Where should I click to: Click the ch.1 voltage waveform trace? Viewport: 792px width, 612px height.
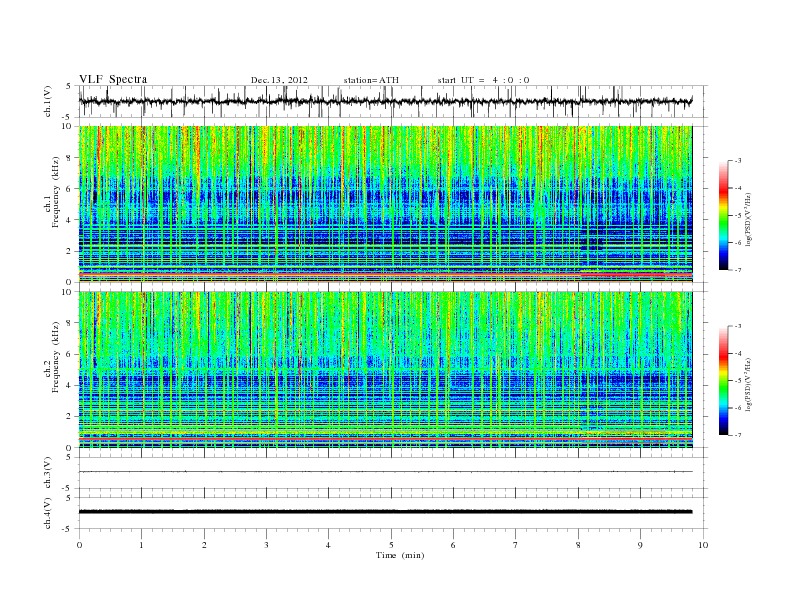[385, 101]
